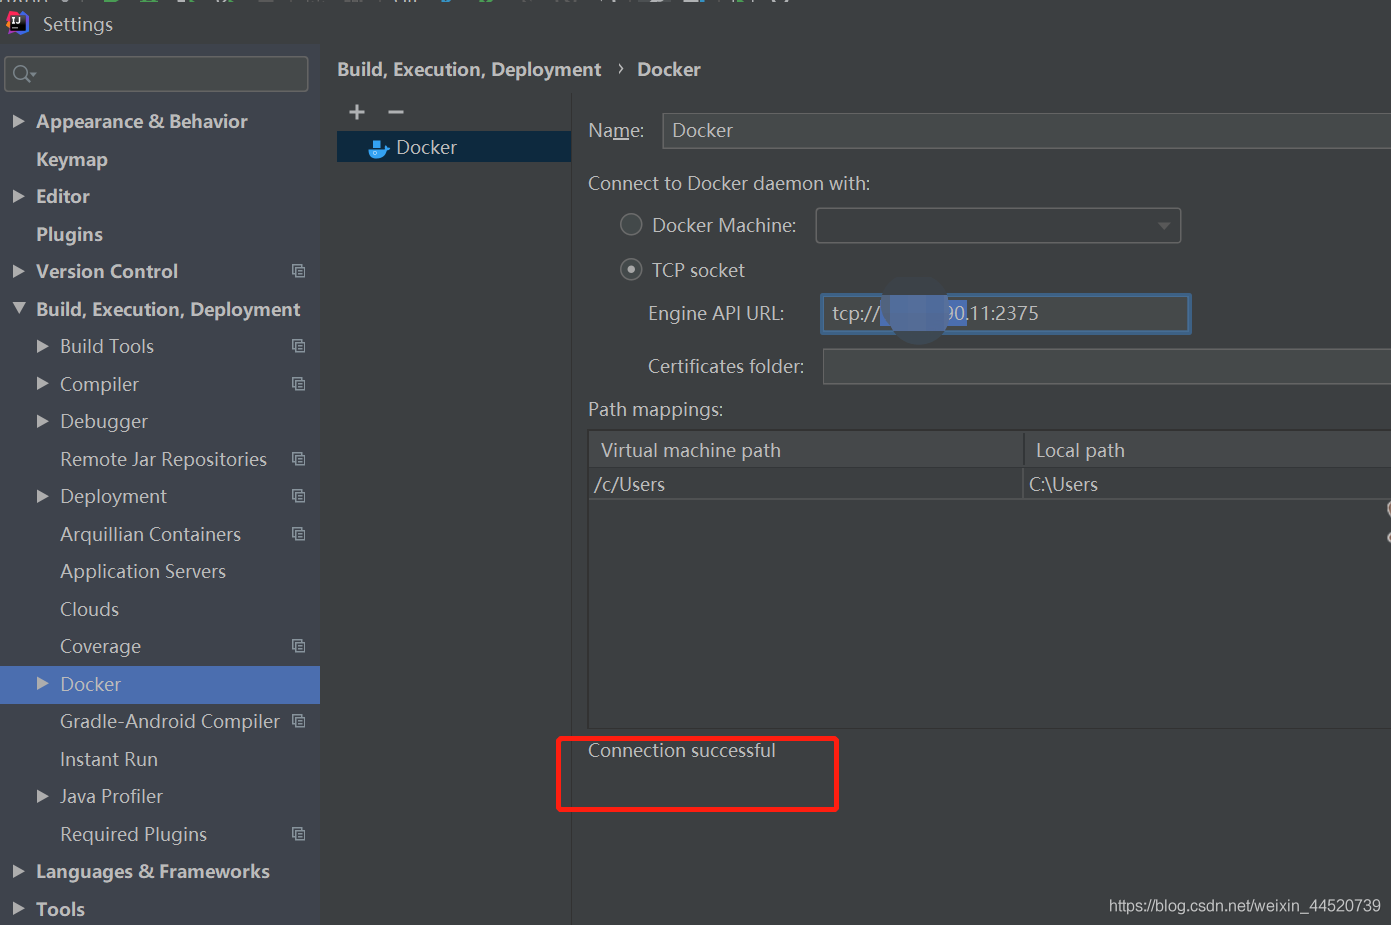Click the Certificates folder field
The height and width of the screenshot is (925, 1391).
[x=1106, y=366]
